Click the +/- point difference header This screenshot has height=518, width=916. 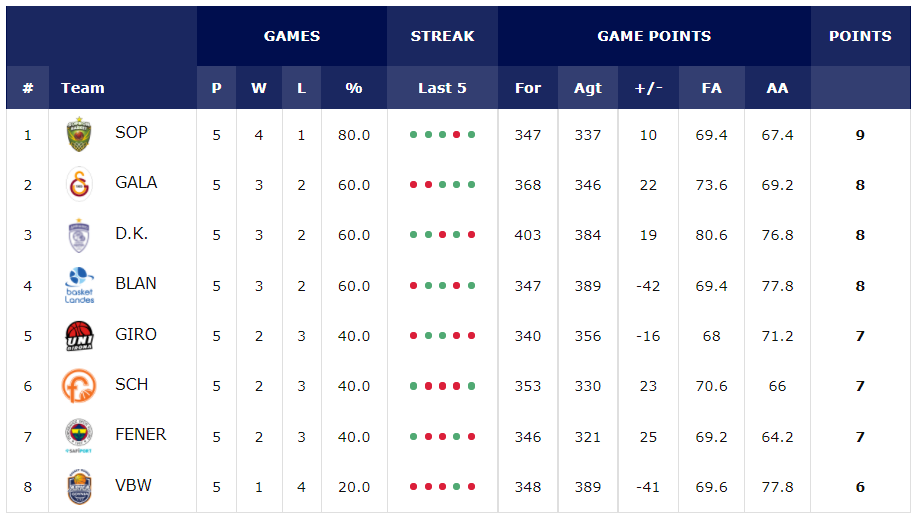[x=648, y=88]
